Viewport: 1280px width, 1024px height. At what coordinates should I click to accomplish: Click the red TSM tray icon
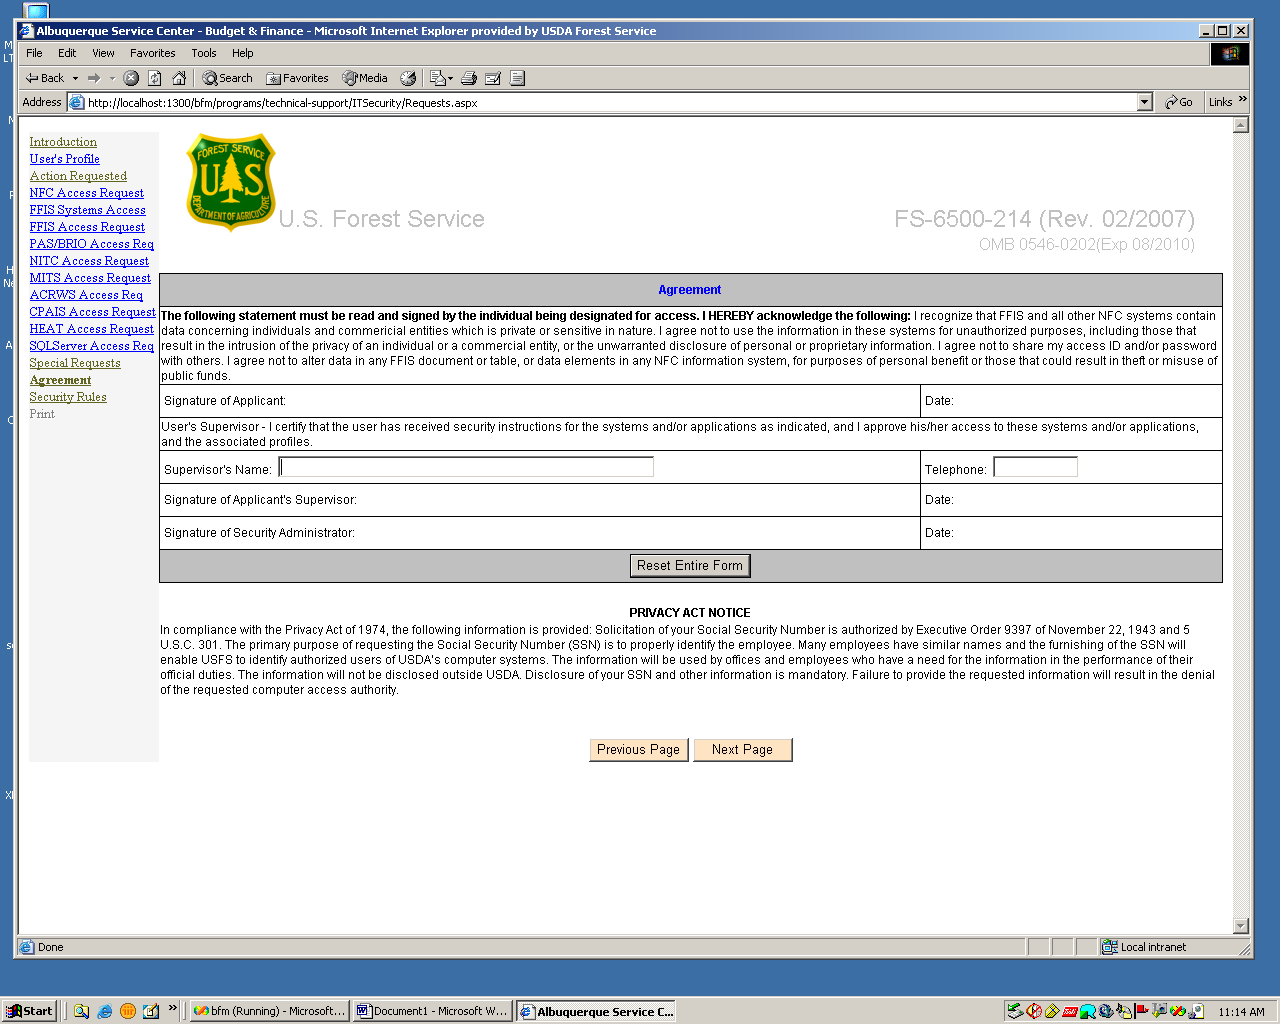coord(1070,1011)
